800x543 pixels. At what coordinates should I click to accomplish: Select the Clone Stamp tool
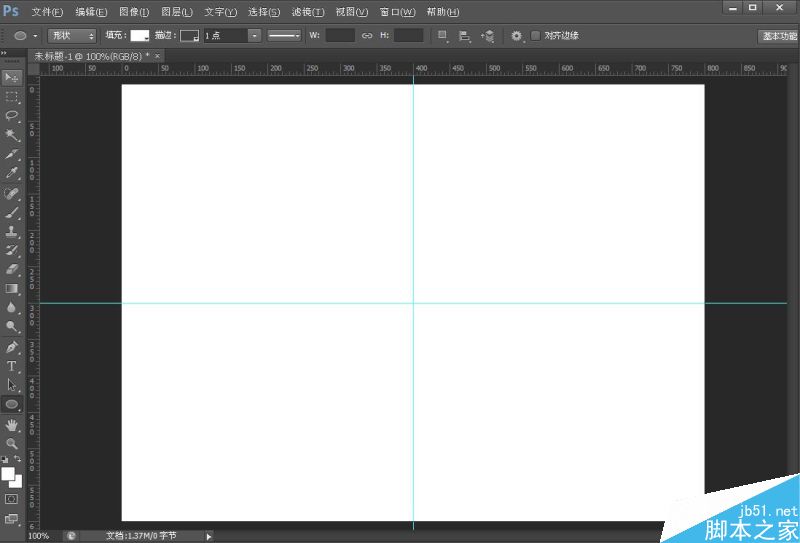(x=12, y=231)
